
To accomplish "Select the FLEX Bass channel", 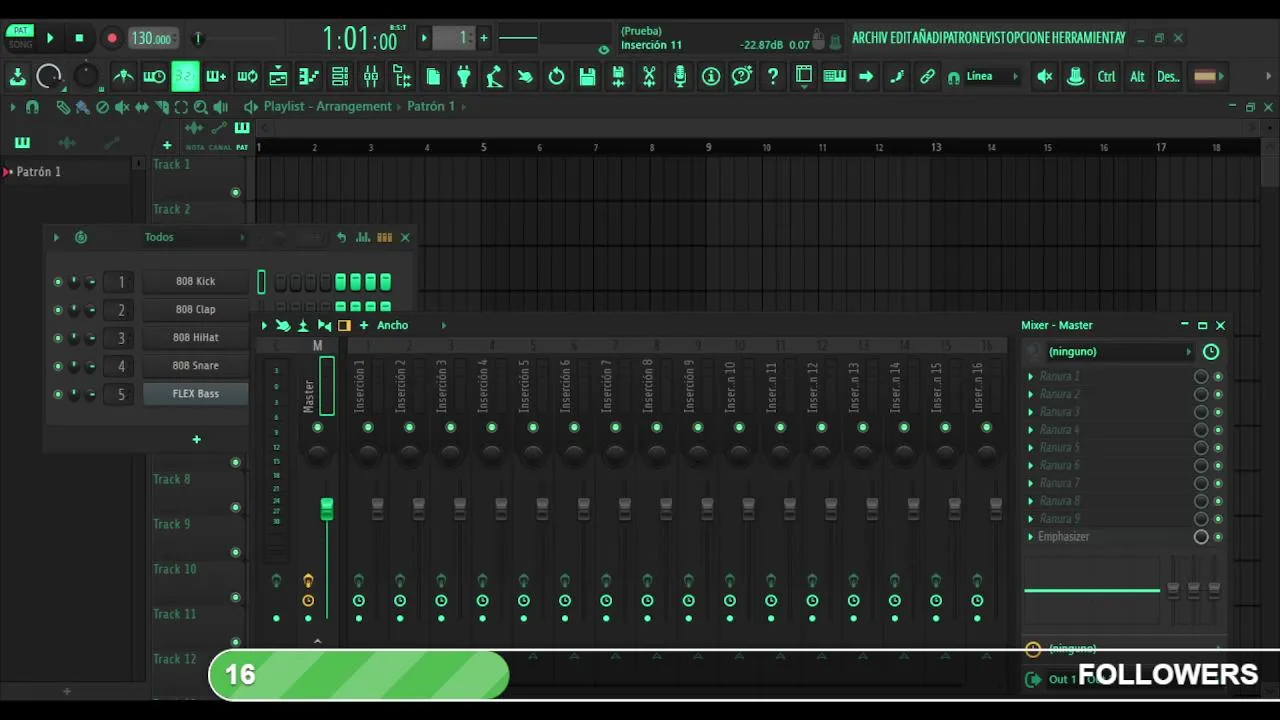I will pyautogui.click(x=195, y=393).
